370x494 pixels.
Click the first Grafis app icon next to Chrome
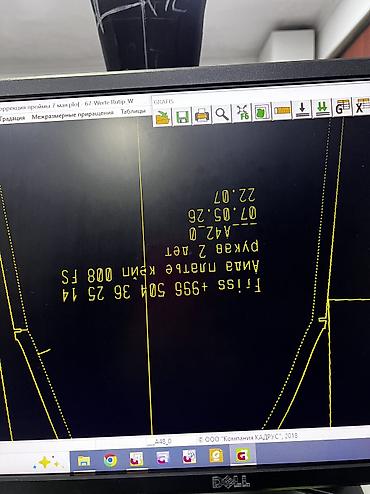[136, 459]
